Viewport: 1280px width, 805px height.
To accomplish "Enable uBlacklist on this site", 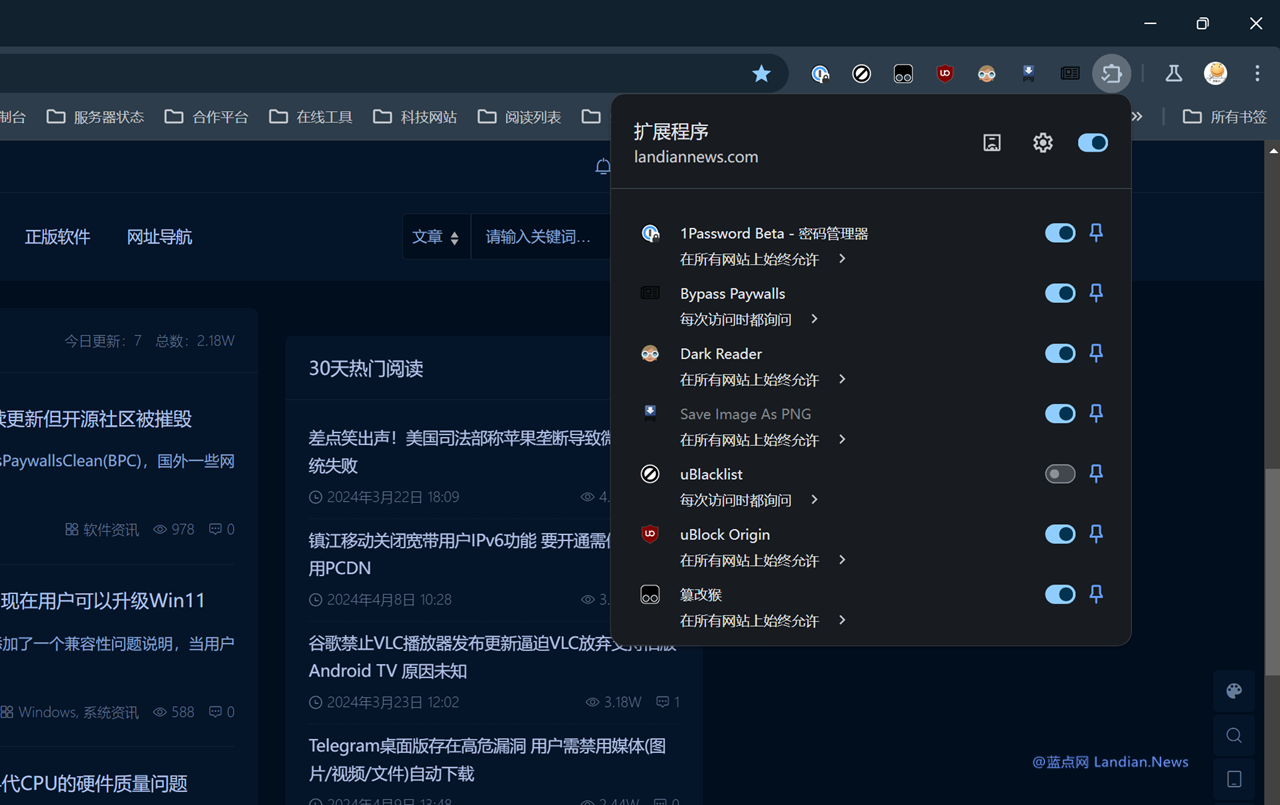I will point(1060,474).
